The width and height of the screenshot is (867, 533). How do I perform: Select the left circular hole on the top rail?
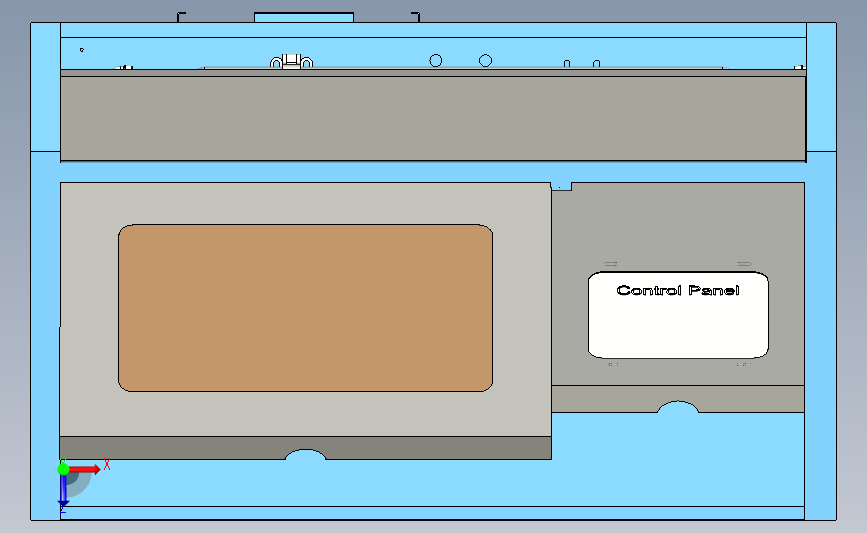[436, 60]
